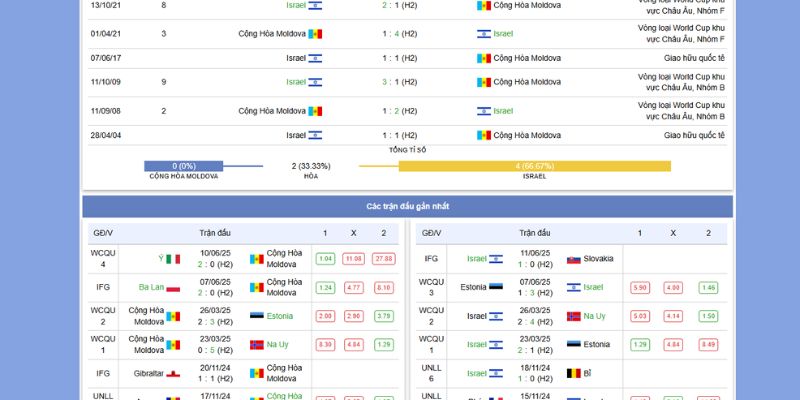Click Moldova flag in the 28/04/04 match row
The height and width of the screenshot is (400, 800).
point(484,135)
